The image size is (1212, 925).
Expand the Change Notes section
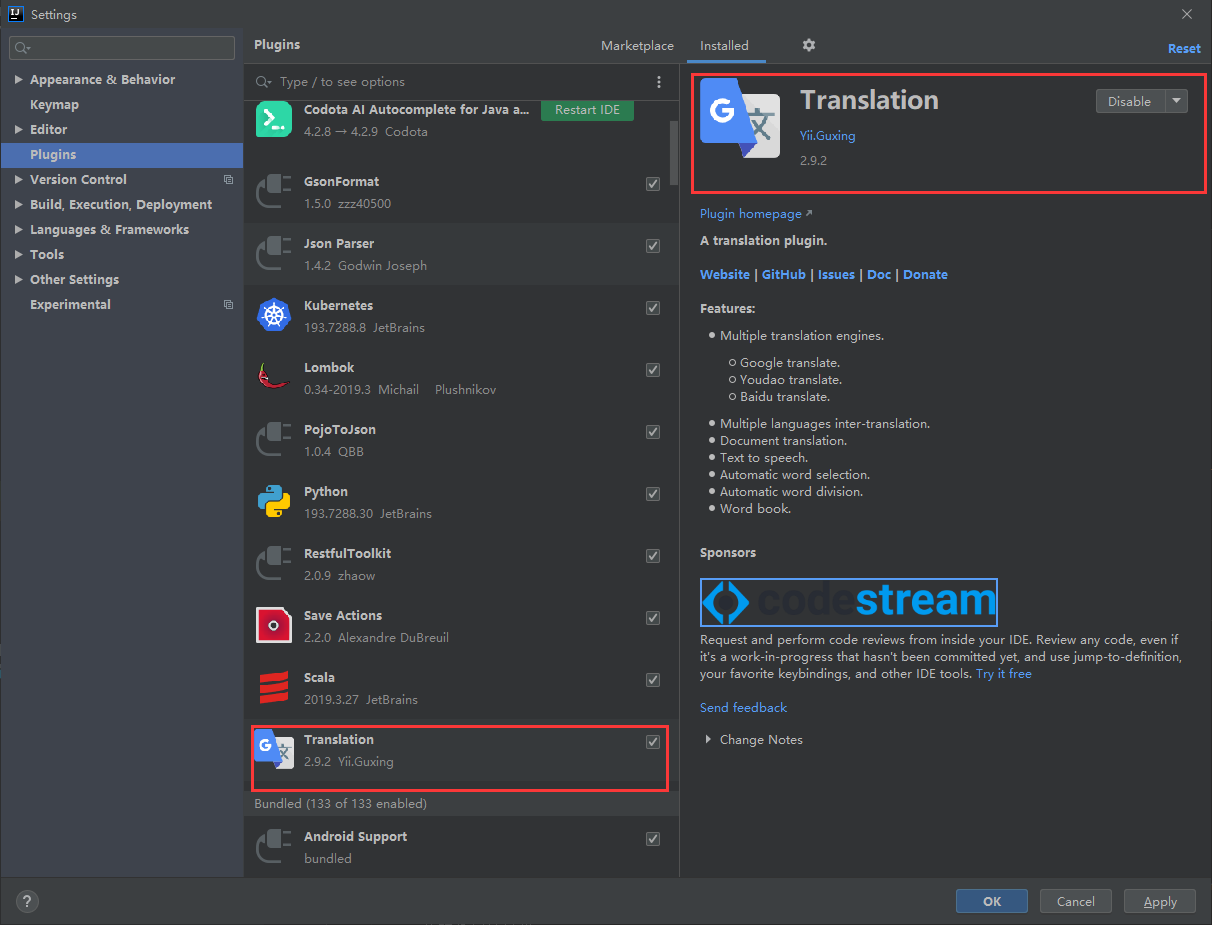click(708, 740)
